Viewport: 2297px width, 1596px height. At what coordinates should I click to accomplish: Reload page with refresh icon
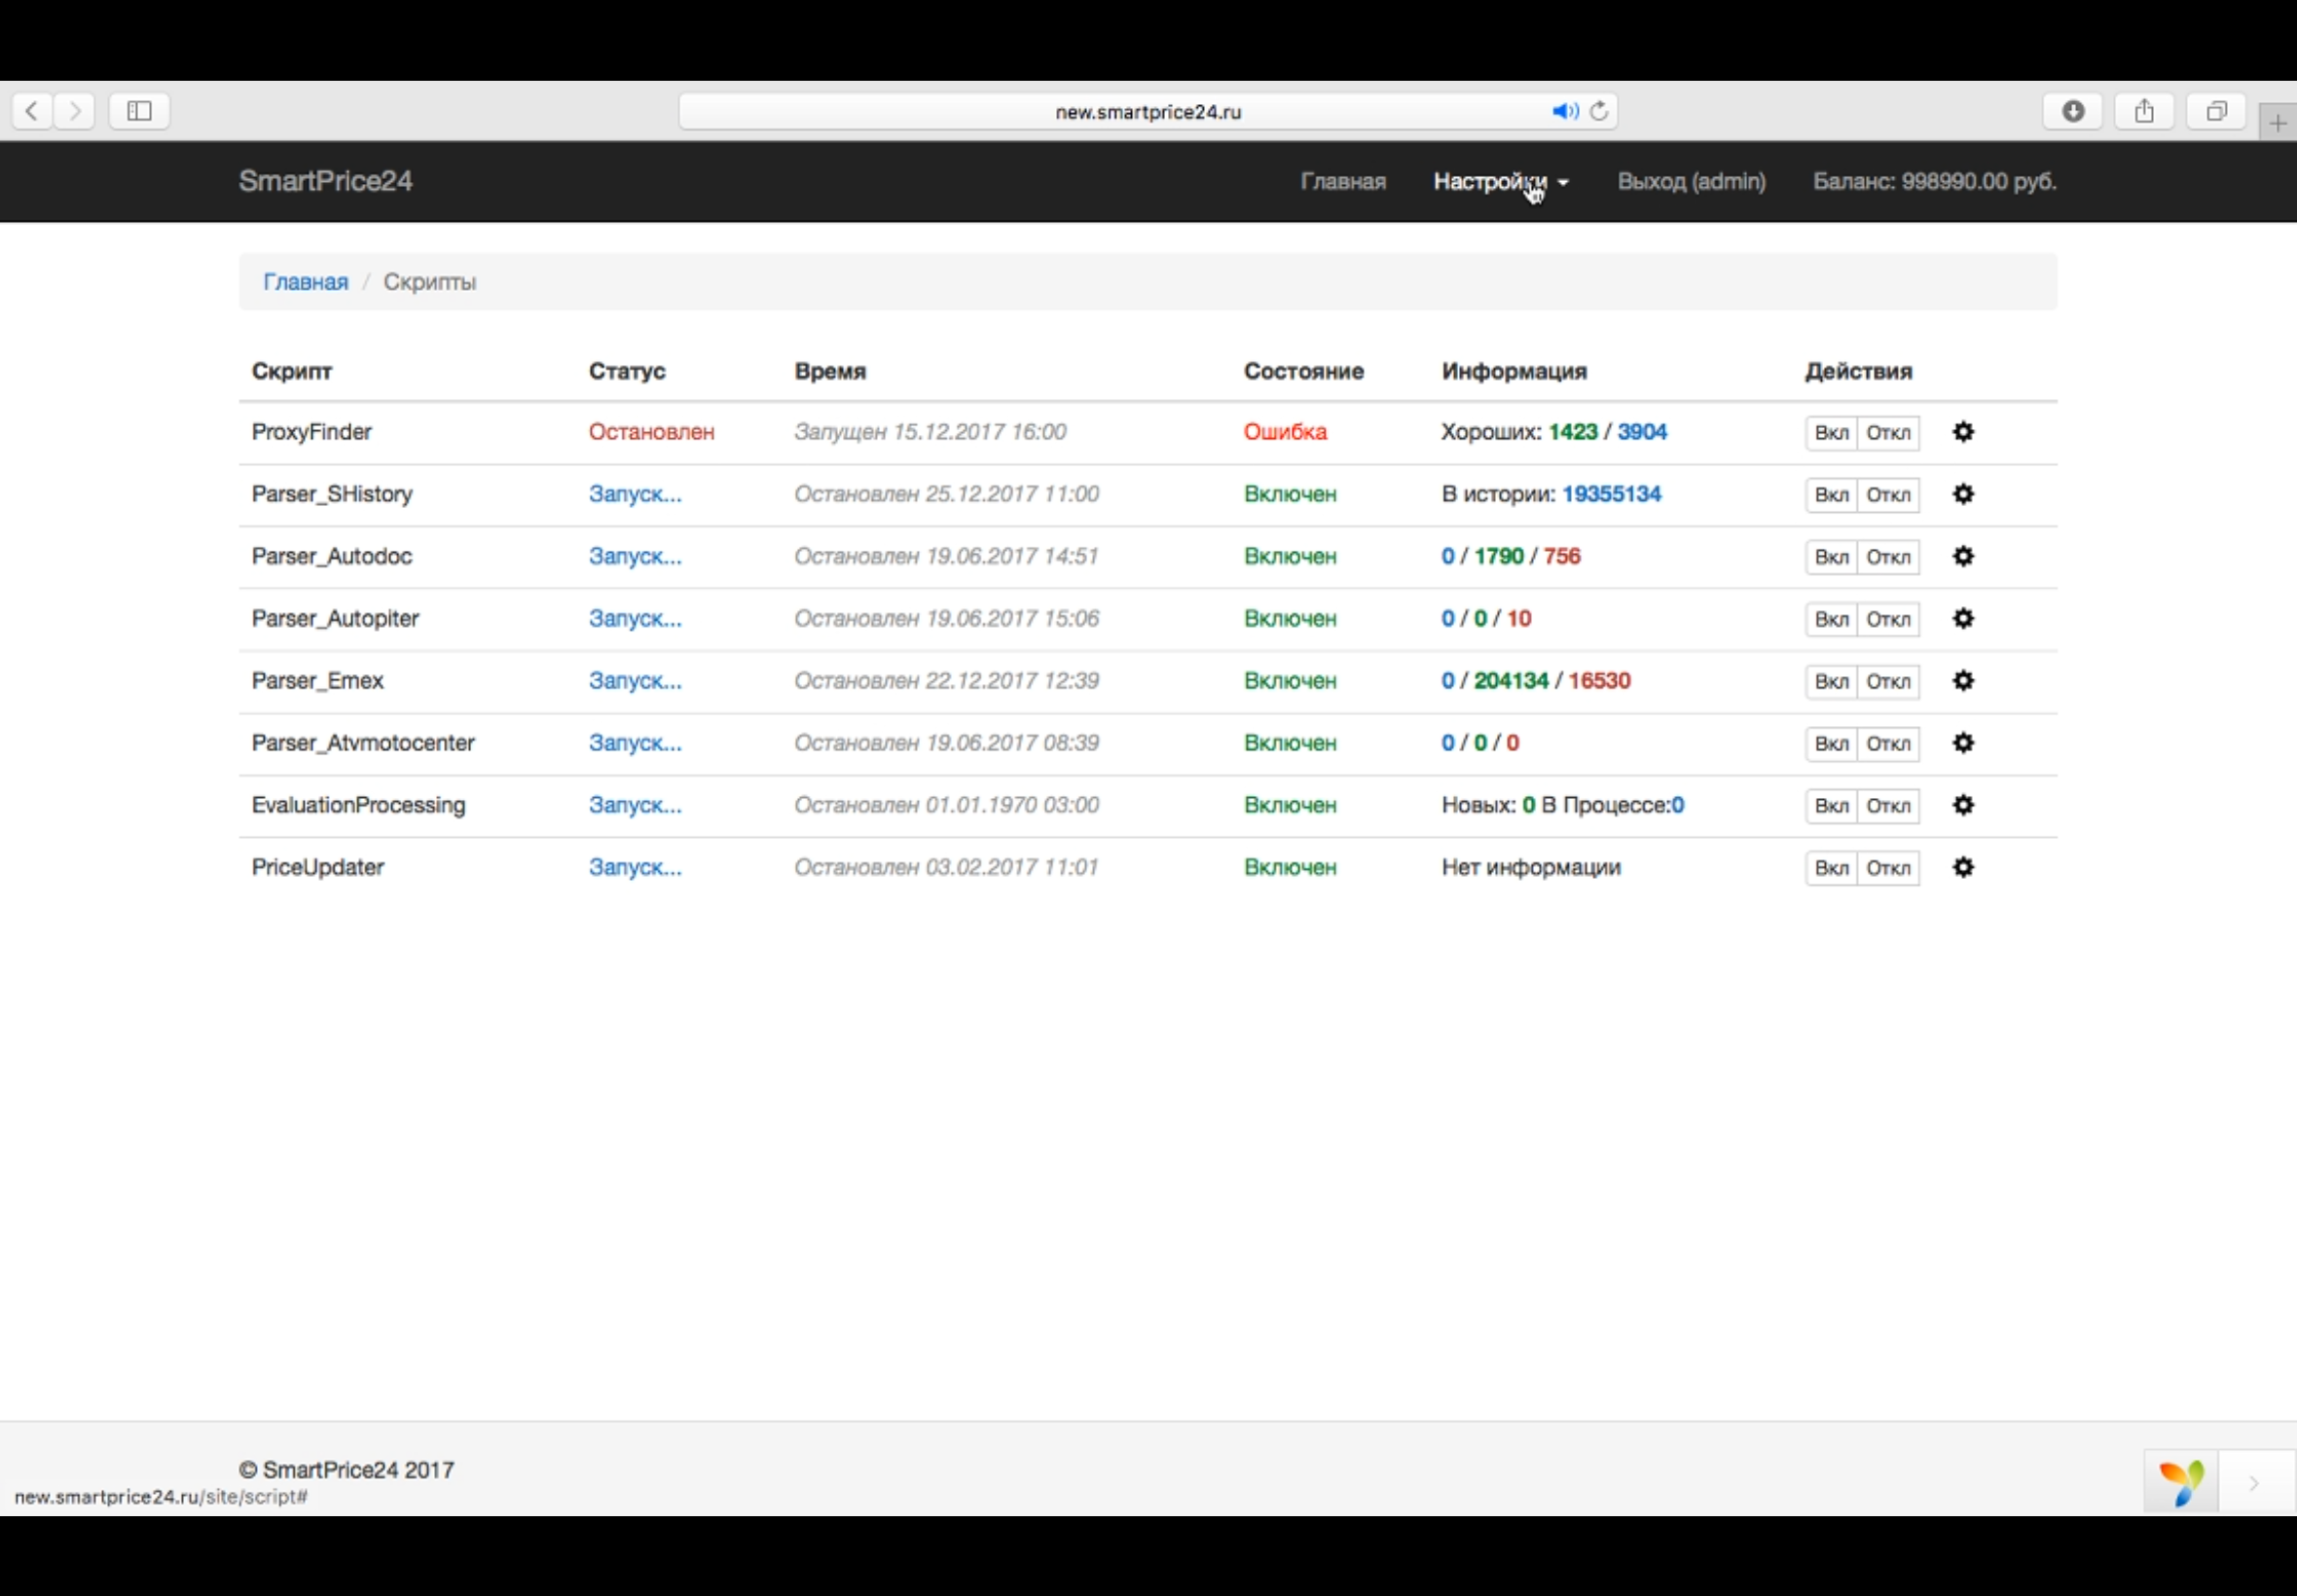click(1599, 111)
